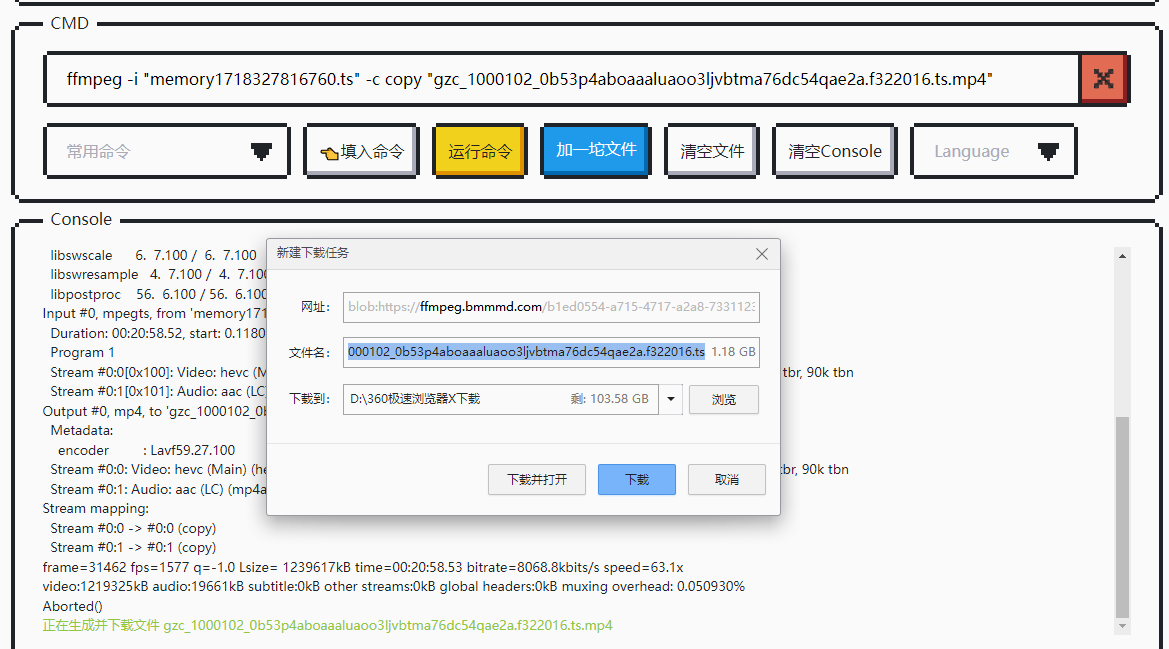Screen dimensions: 1169x649
Task: Cancel the download with 取消
Action: tap(727, 479)
